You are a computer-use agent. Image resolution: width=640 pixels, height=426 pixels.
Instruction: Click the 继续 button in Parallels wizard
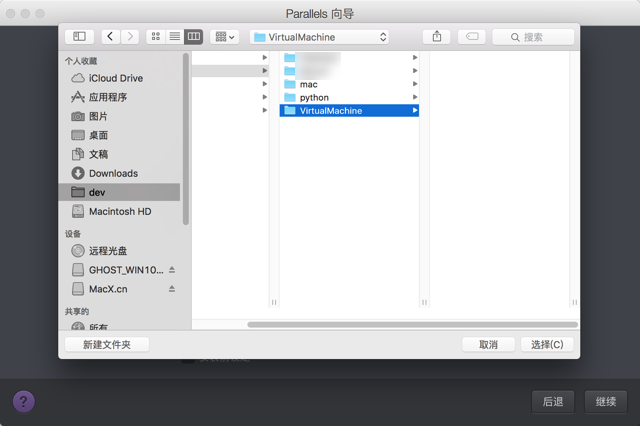coord(606,402)
